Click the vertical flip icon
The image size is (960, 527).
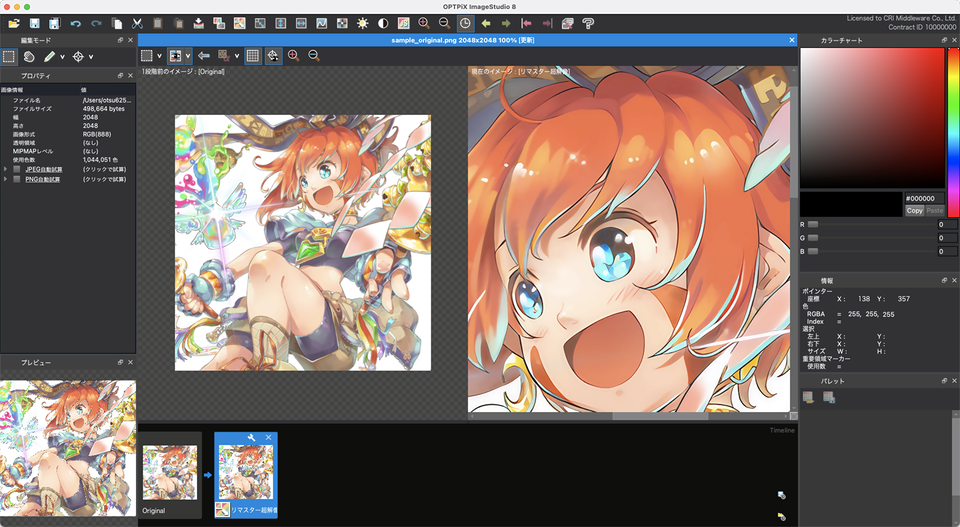coord(280,23)
